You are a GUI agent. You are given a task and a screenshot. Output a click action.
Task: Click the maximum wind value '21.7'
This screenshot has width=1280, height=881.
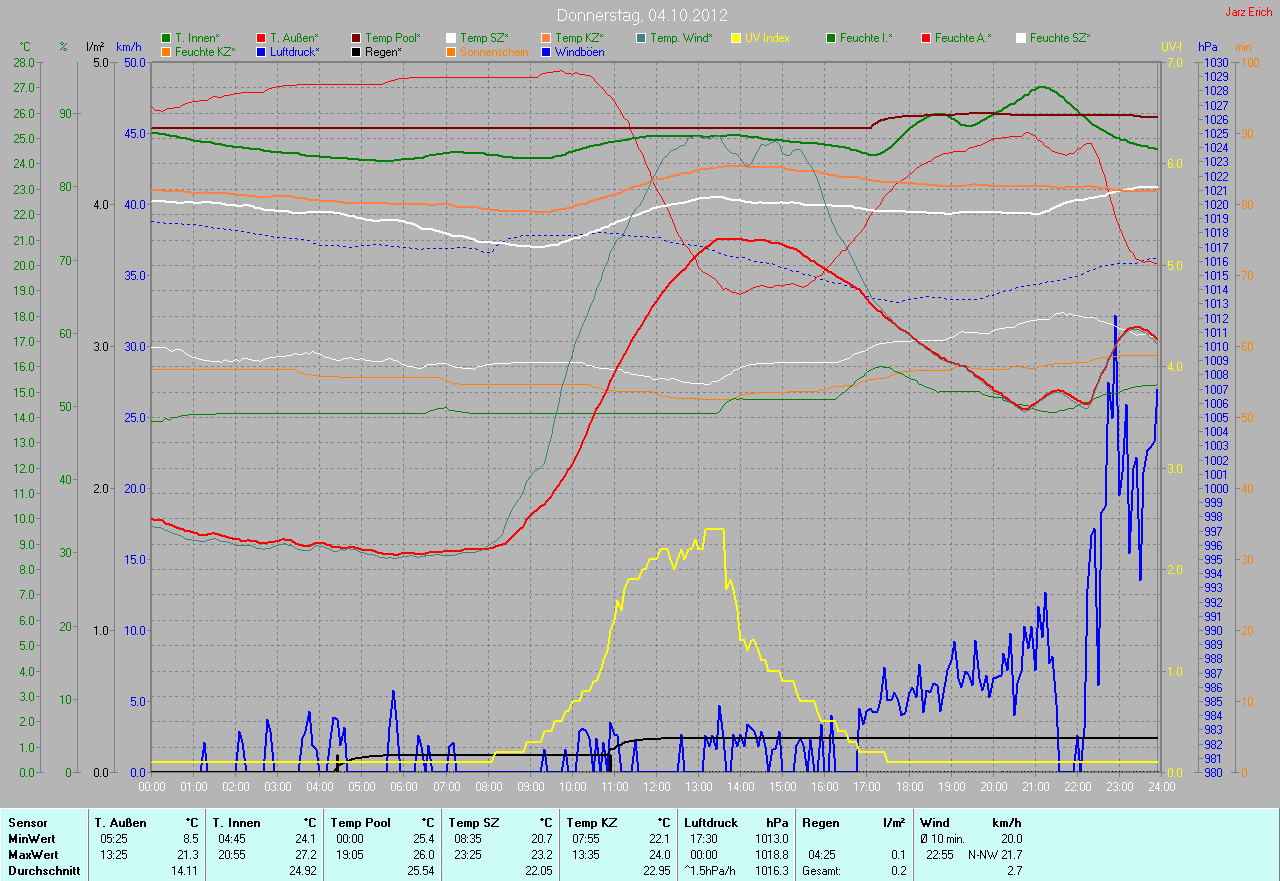tap(1011, 855)
